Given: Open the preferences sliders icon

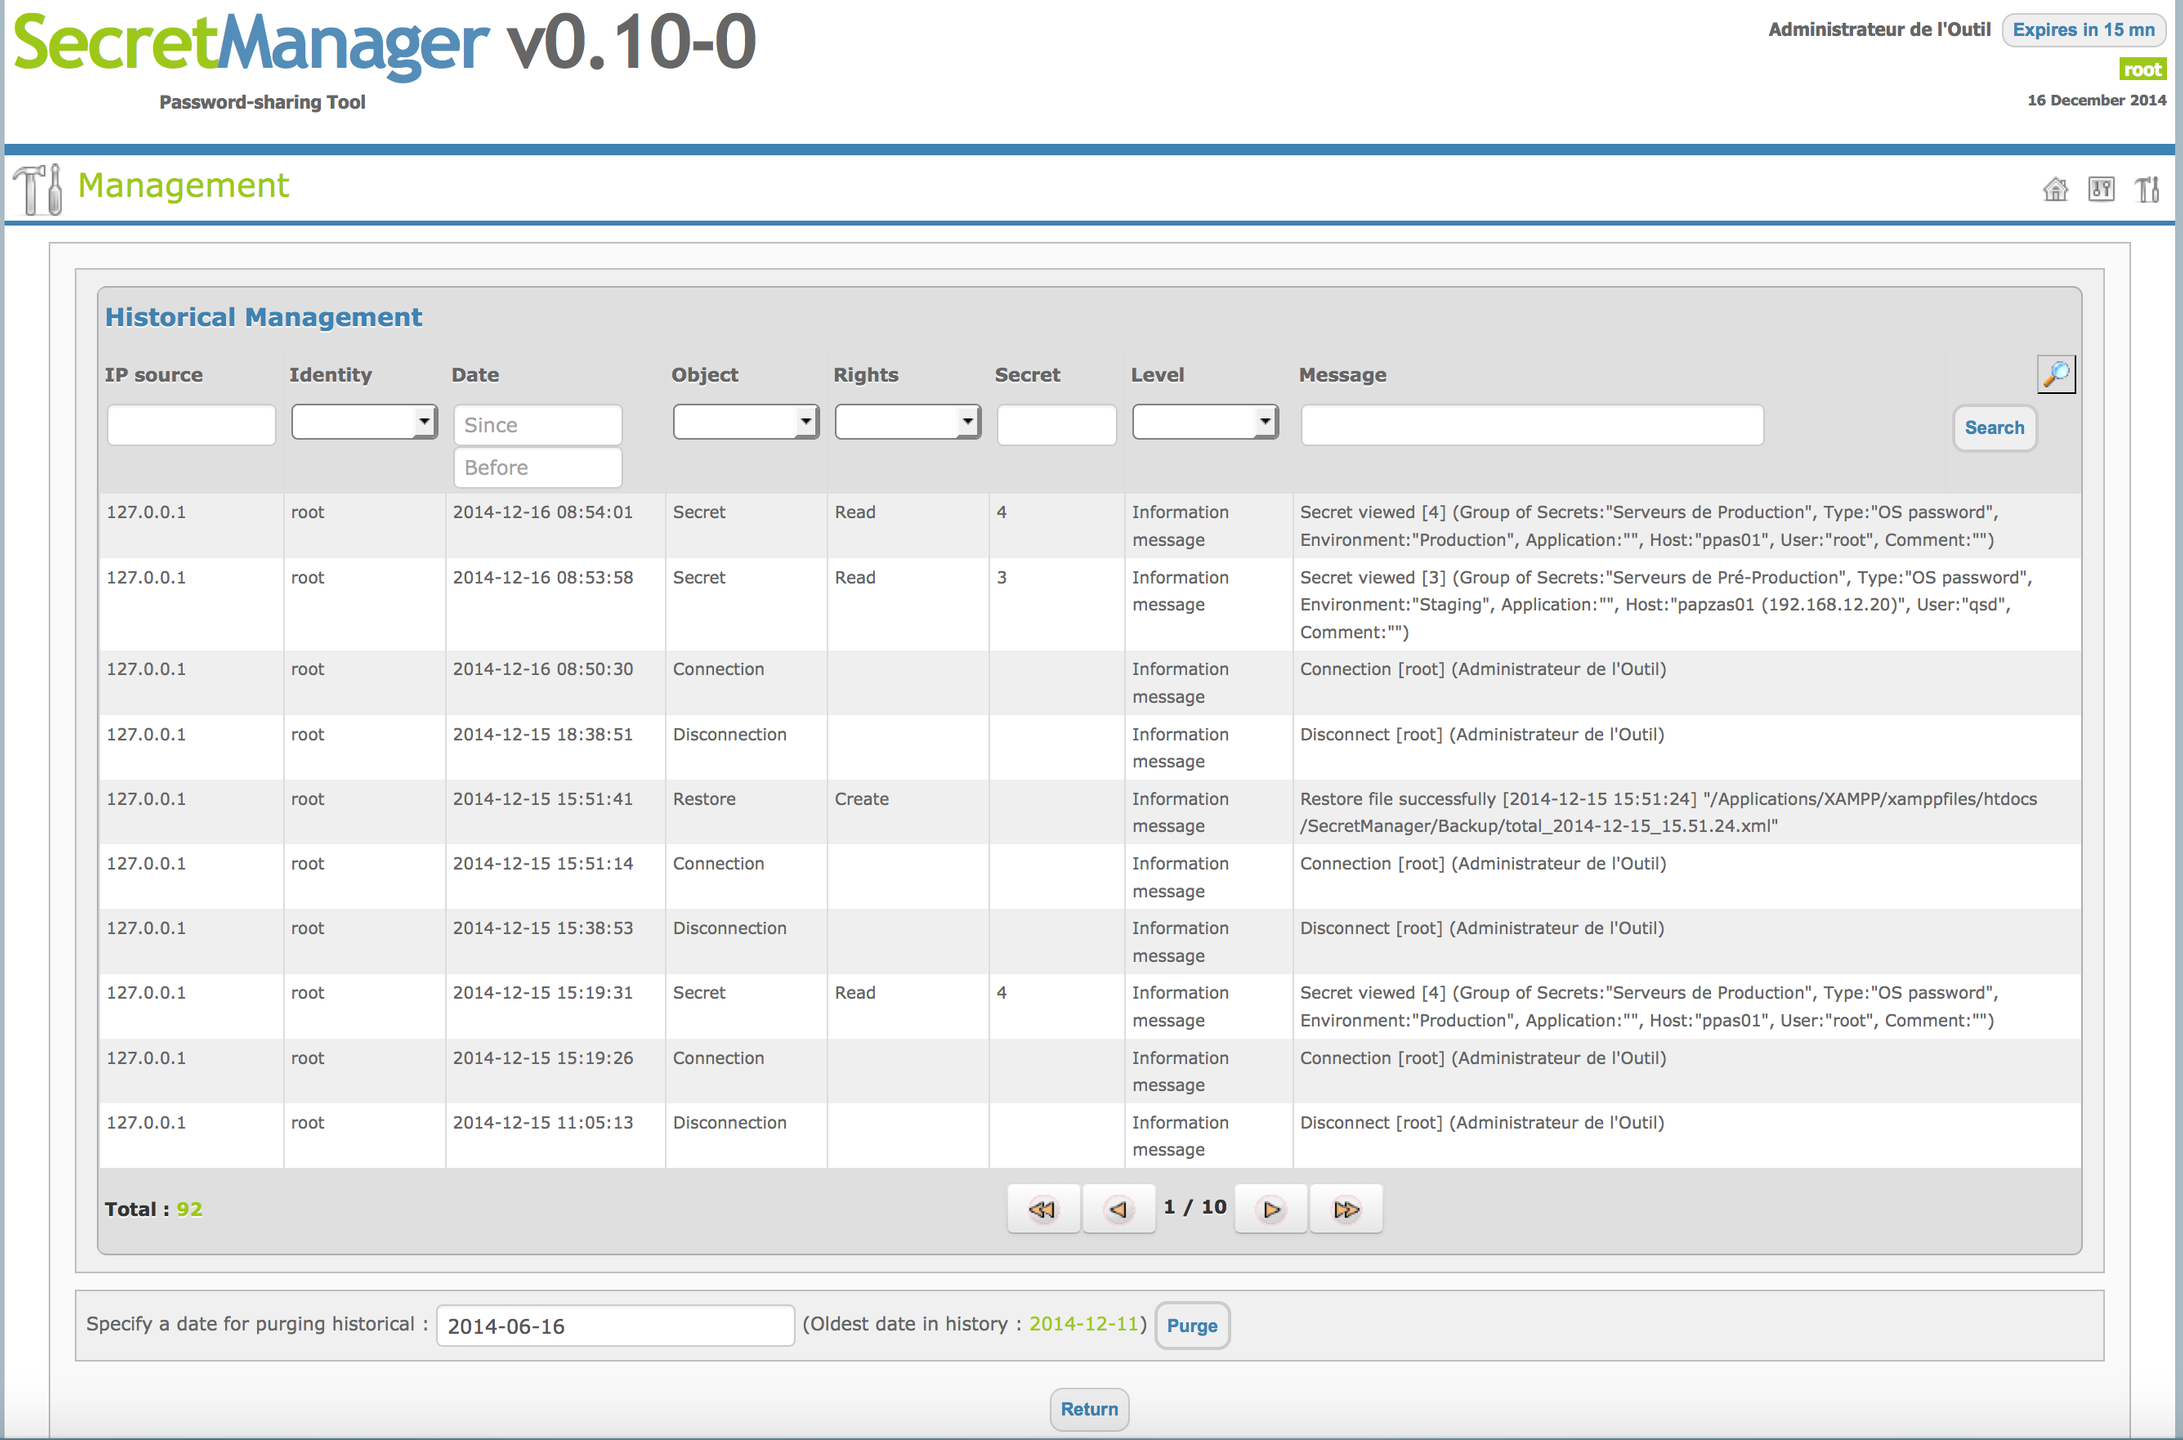Looking at the screenshot, I should click(x=2101, y=189).
